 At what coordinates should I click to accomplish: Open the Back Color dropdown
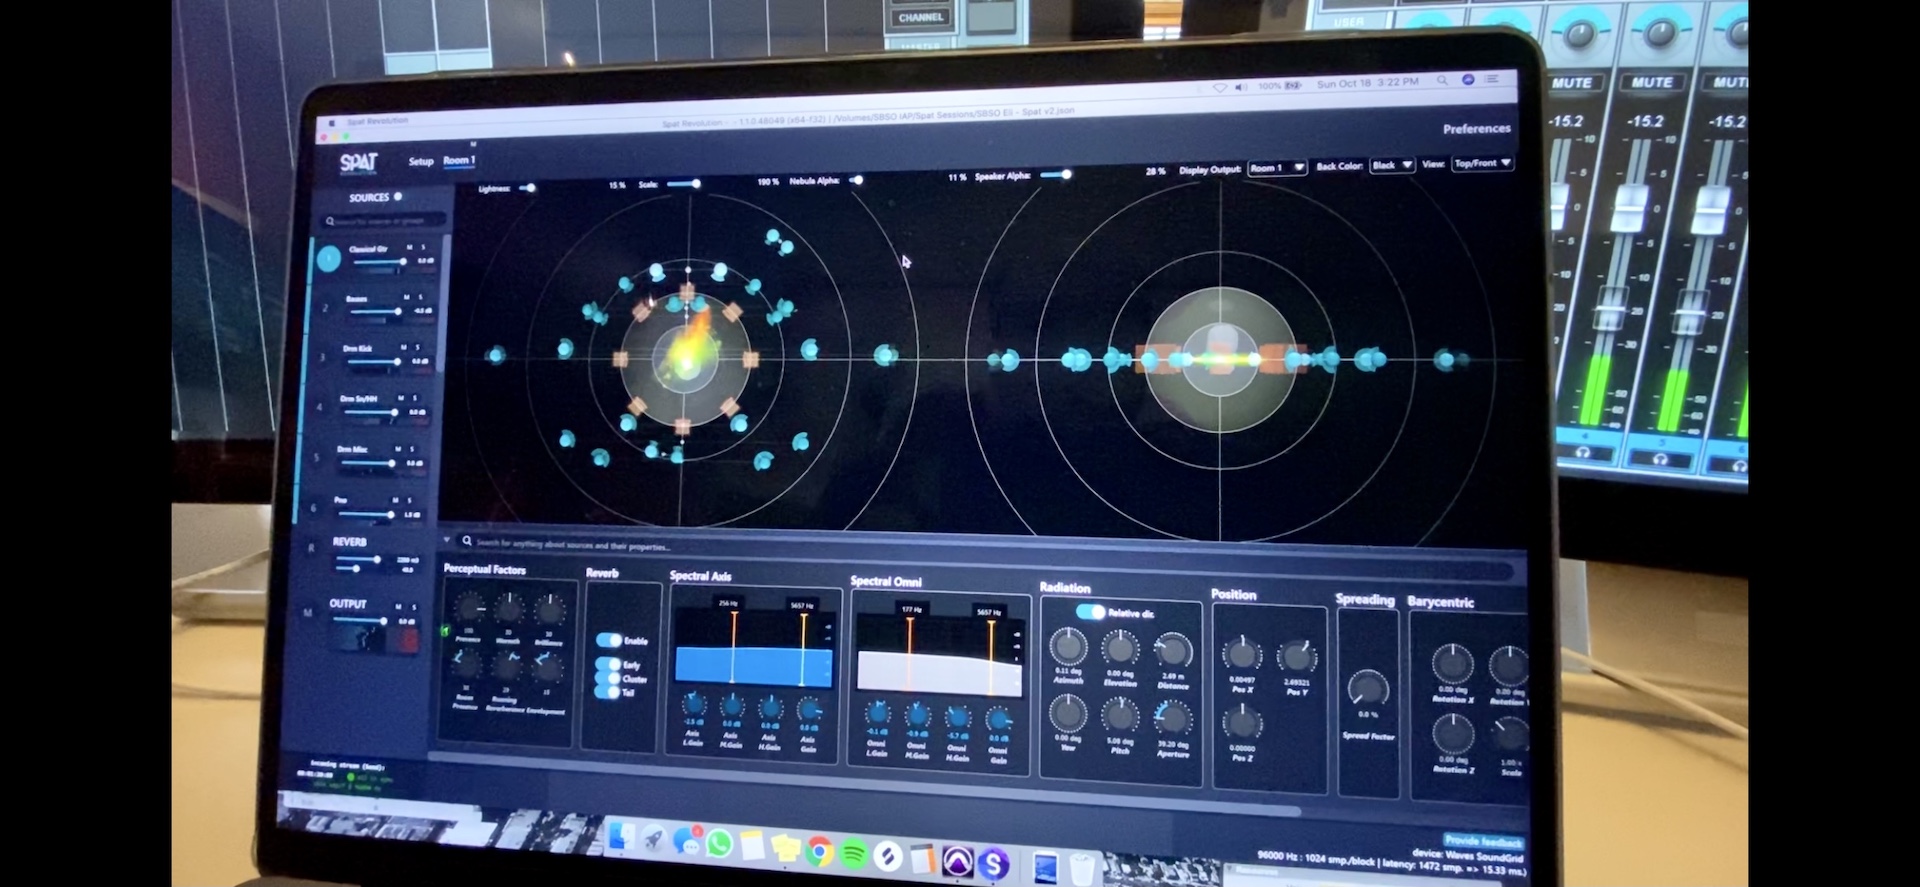point(1391,165)
